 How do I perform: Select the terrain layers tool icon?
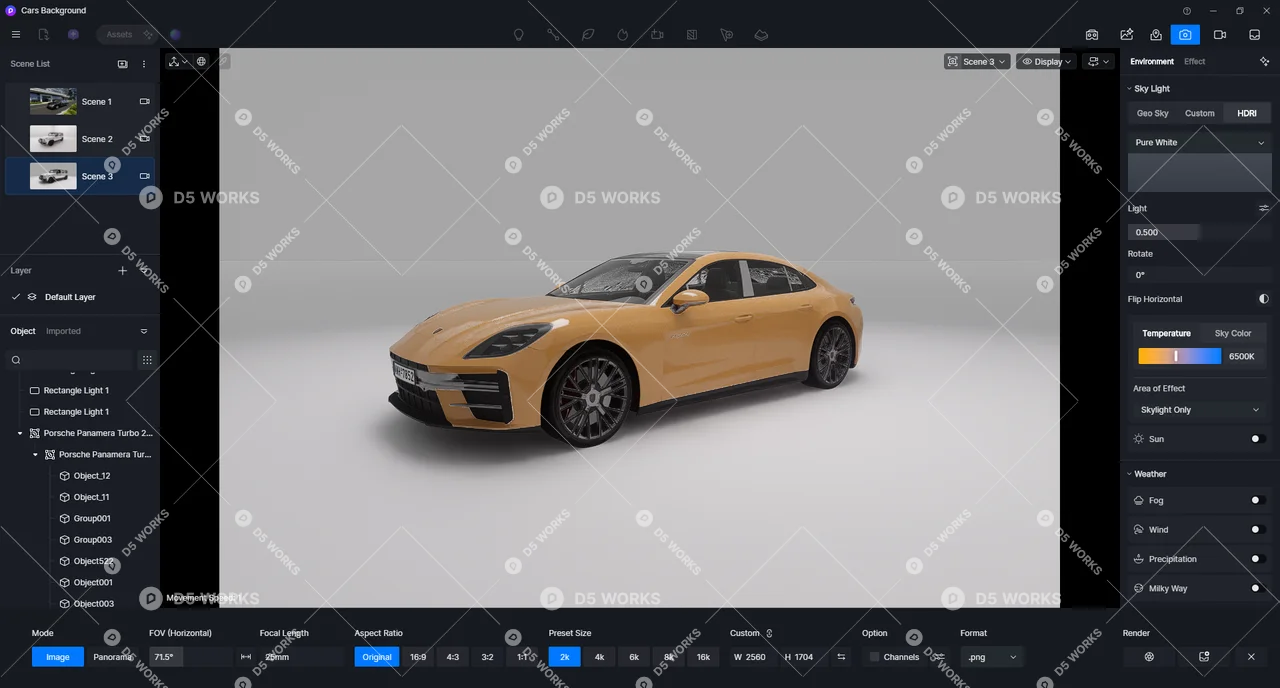tap(761, 34)
